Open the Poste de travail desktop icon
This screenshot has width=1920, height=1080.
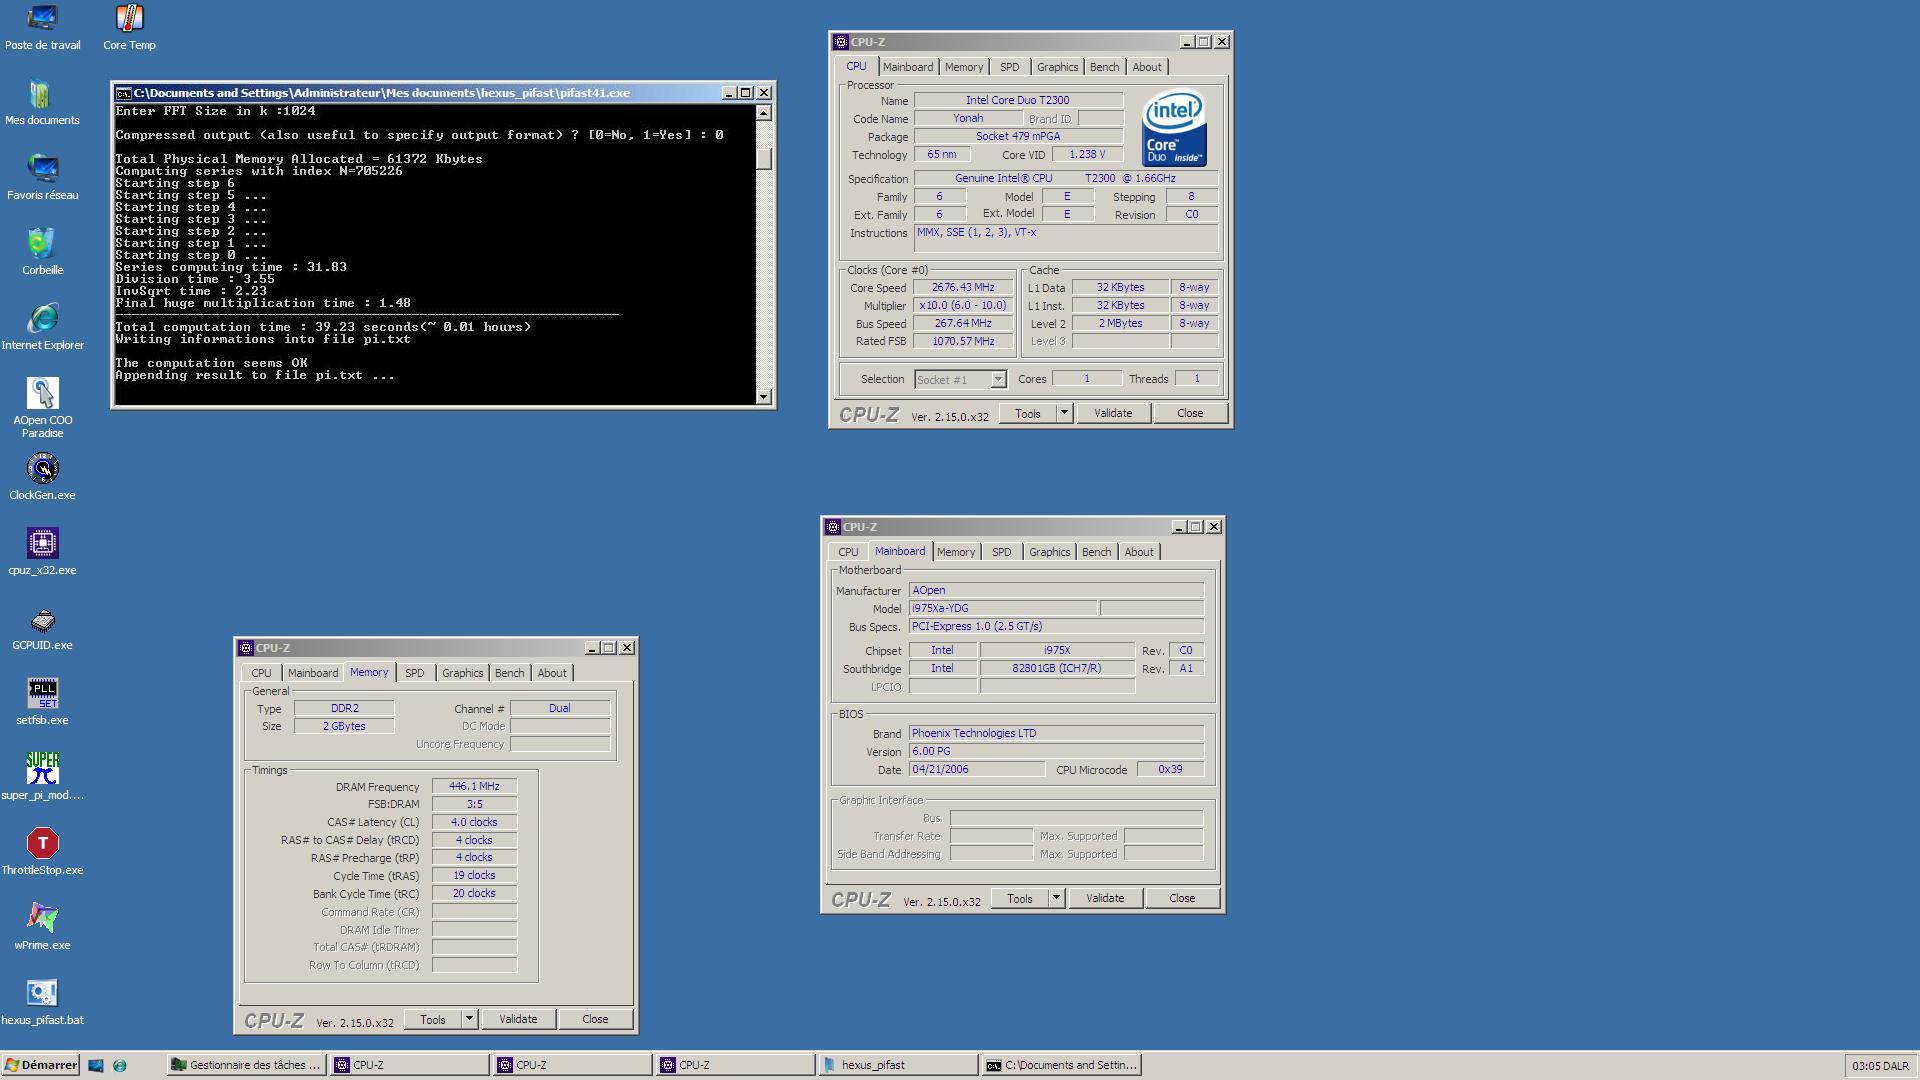[x=42, y=28]
